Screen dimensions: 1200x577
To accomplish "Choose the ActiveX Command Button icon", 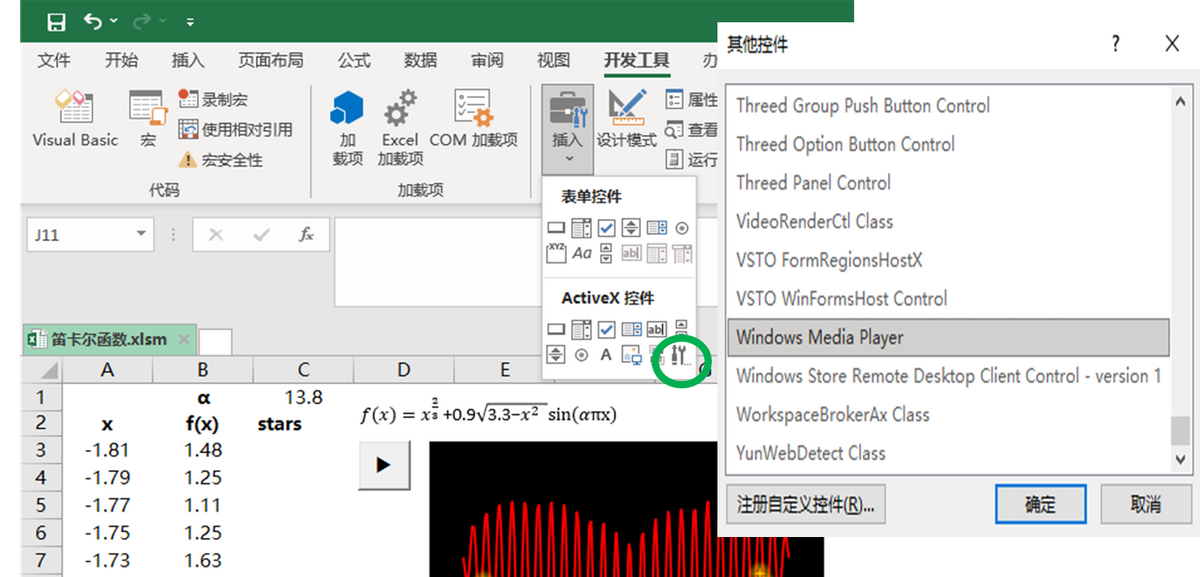I will click(x=556, y=329).
